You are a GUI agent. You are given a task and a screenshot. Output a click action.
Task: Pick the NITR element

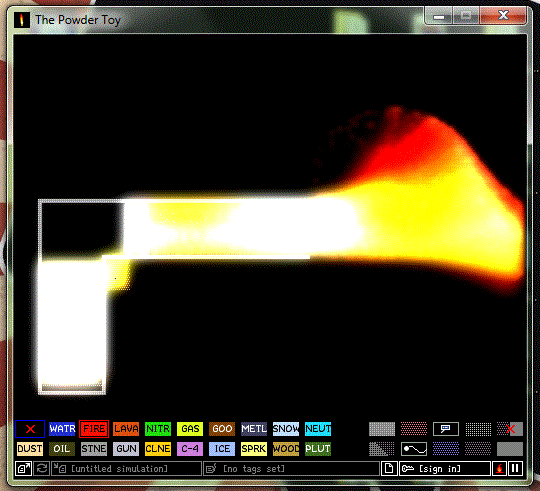[x=158, y=429]
